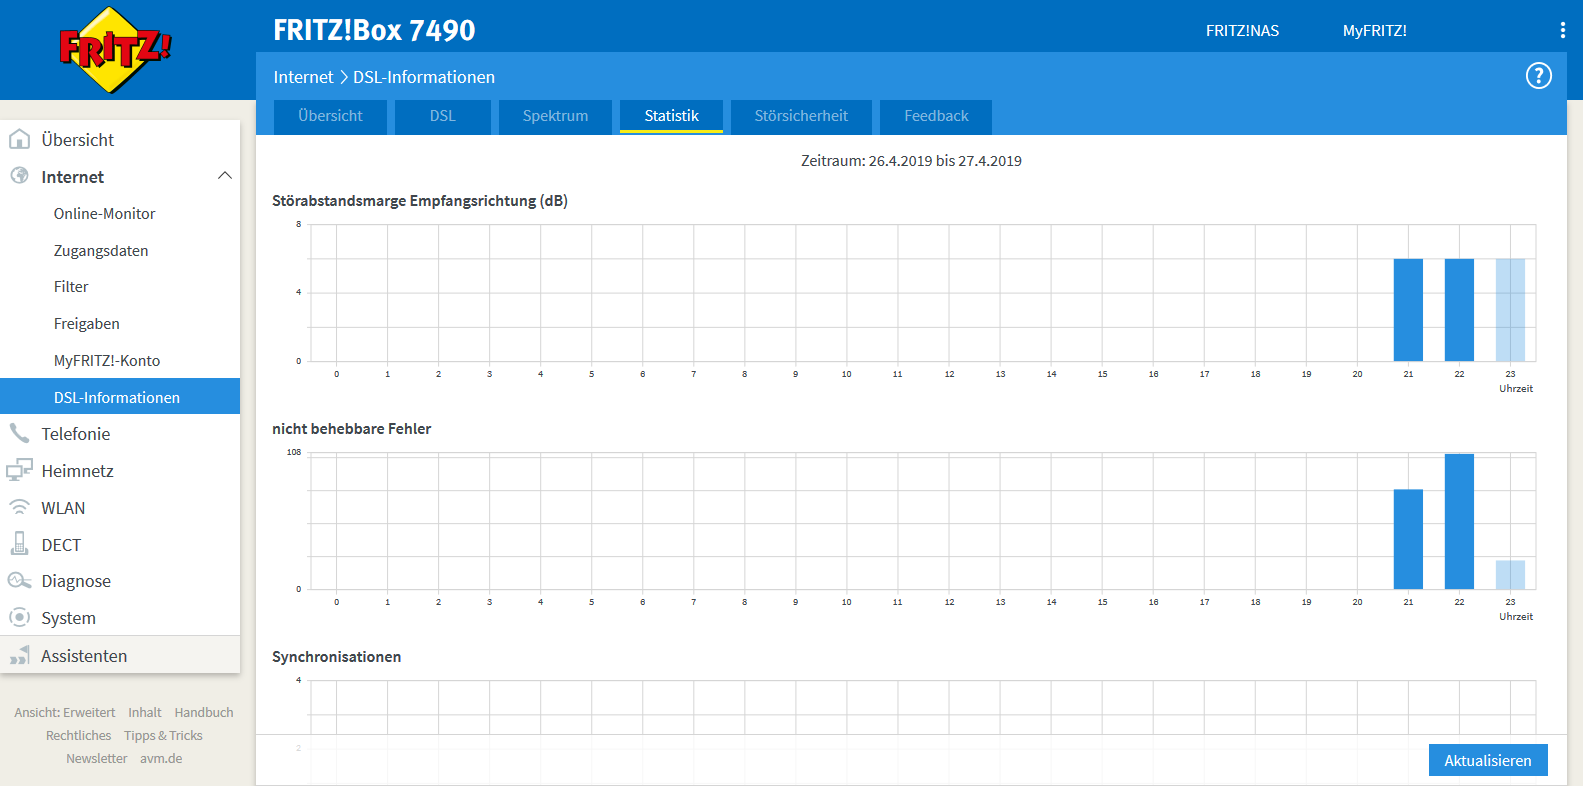Click hour 21 bar in Störabstandsmarge chart

pyautogui.click(x=1408, y=310)
